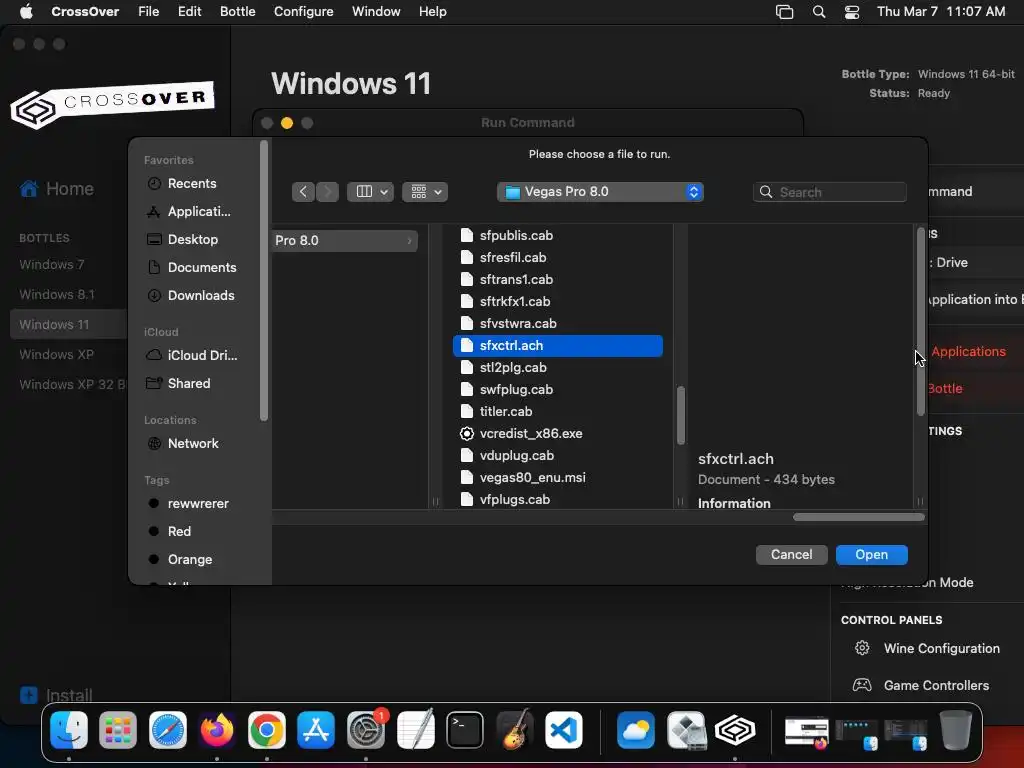The width and height of the screenshot is (1024, 768).
Task: Open the Vegas Pro 8.0 path popup
Action: [600, 192]
